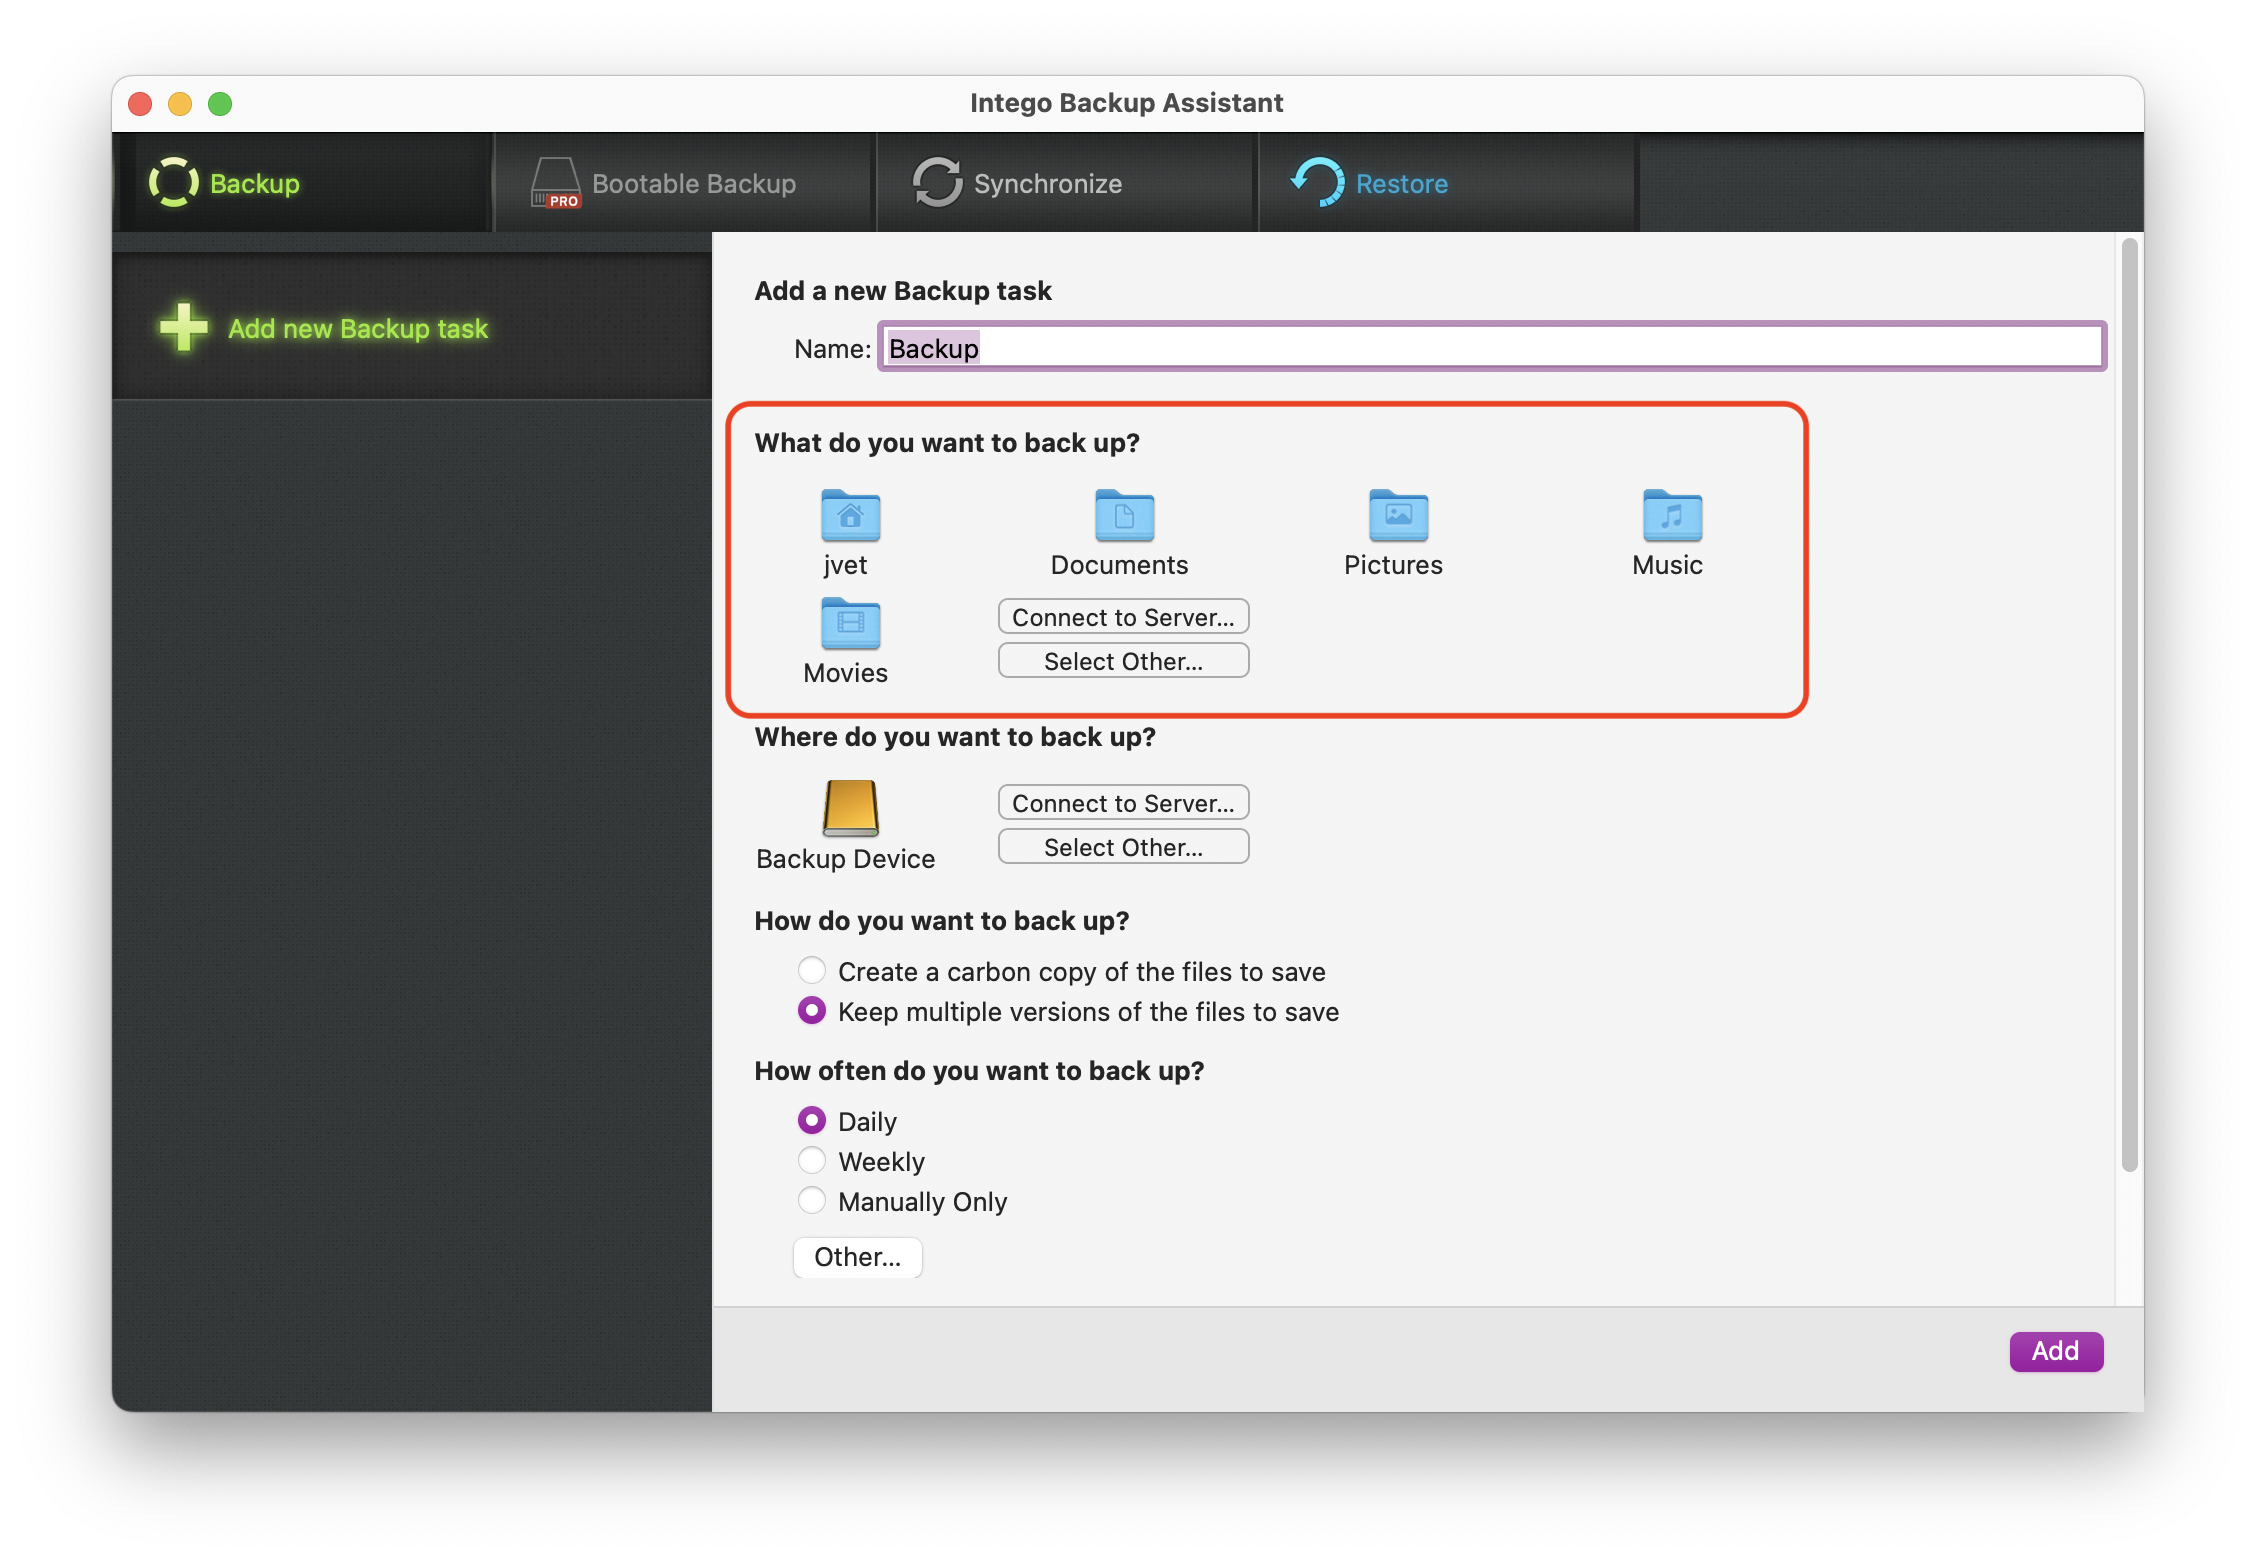2256x1560 pixels.
Task: Click the green plus icon in sidebar
Action: coord(184,327)
